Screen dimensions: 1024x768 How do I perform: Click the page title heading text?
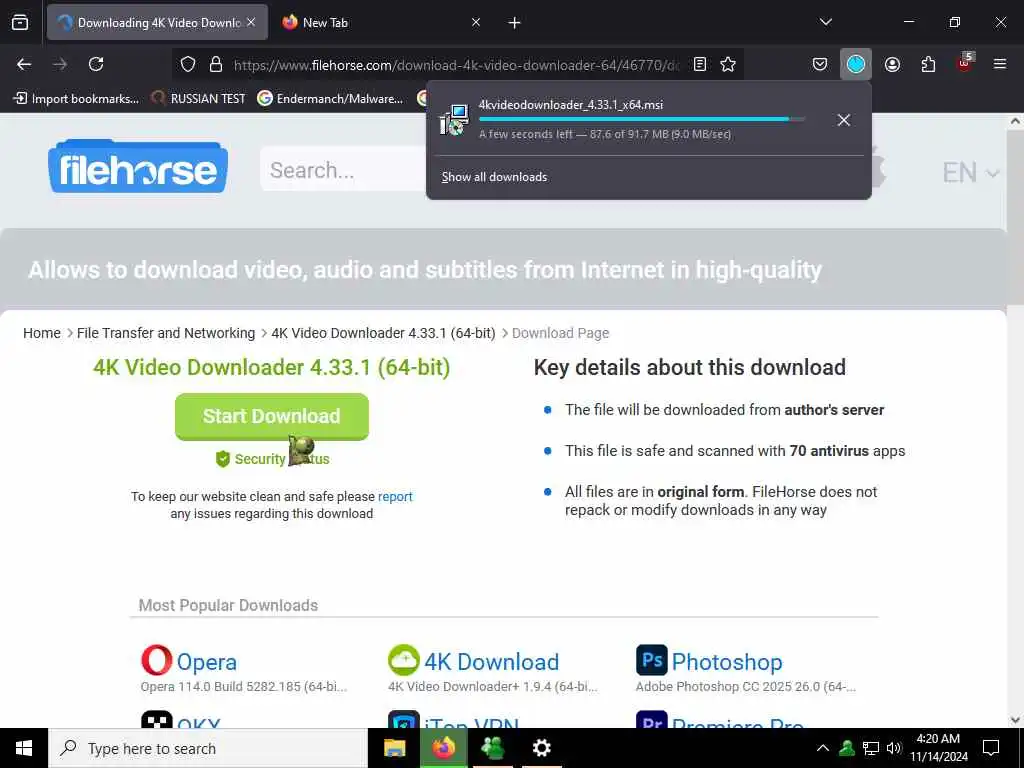tap(272, 367)
